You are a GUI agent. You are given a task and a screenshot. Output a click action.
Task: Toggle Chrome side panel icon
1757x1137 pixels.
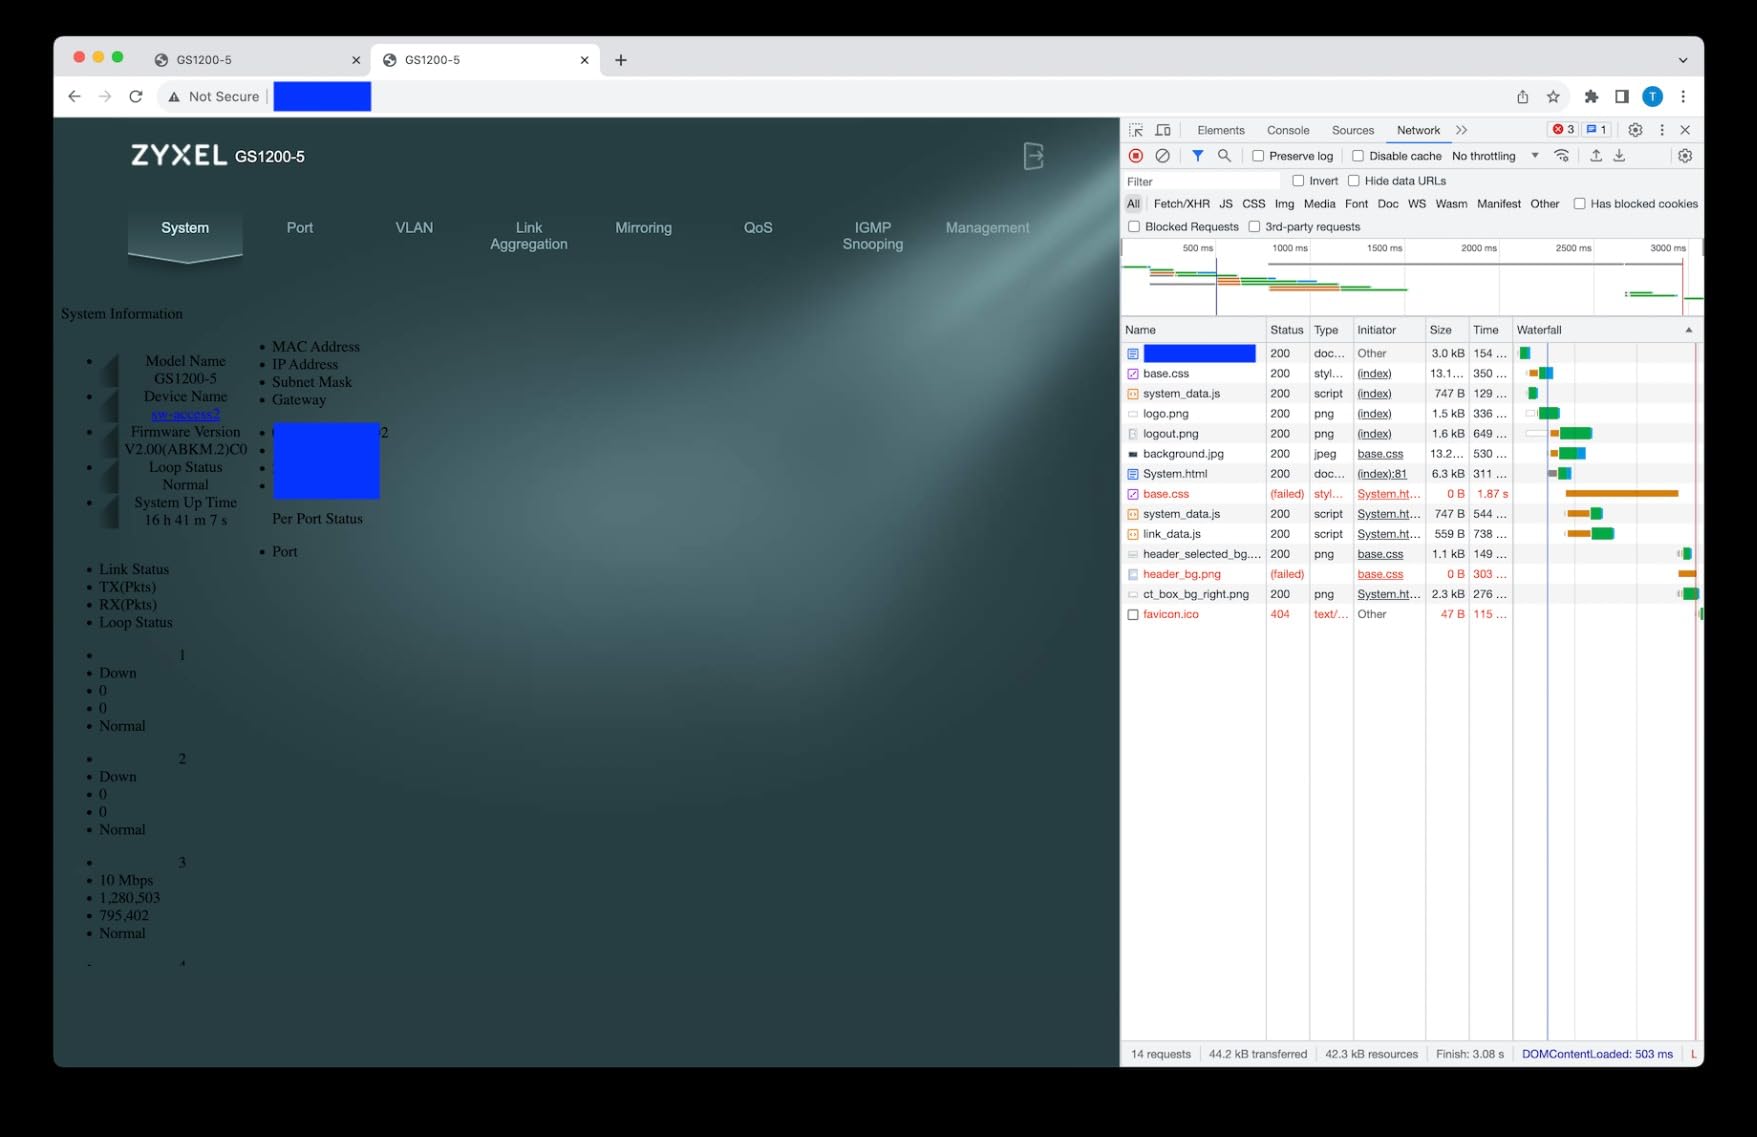click(x=1622, y=97)
